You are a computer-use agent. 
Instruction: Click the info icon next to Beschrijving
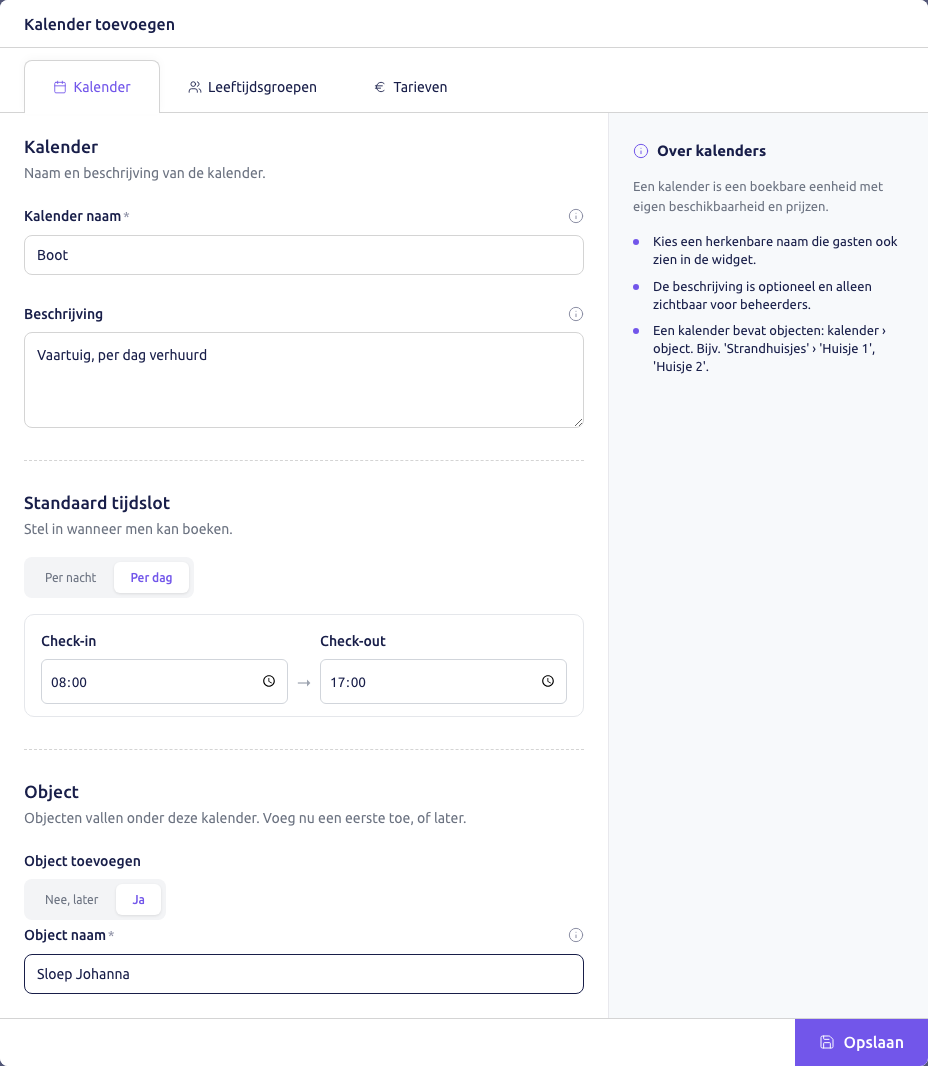575,314
